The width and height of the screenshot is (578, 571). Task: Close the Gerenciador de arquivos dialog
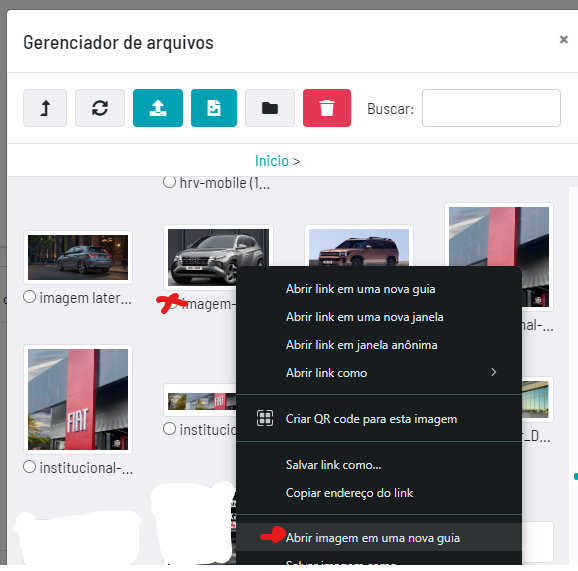(564, 39)
